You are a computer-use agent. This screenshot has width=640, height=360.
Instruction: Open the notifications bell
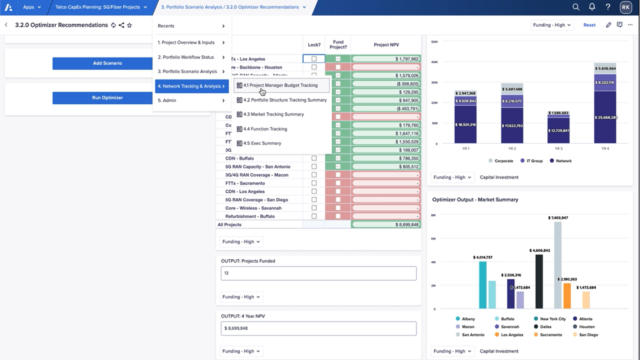click(x=592, y=7)
